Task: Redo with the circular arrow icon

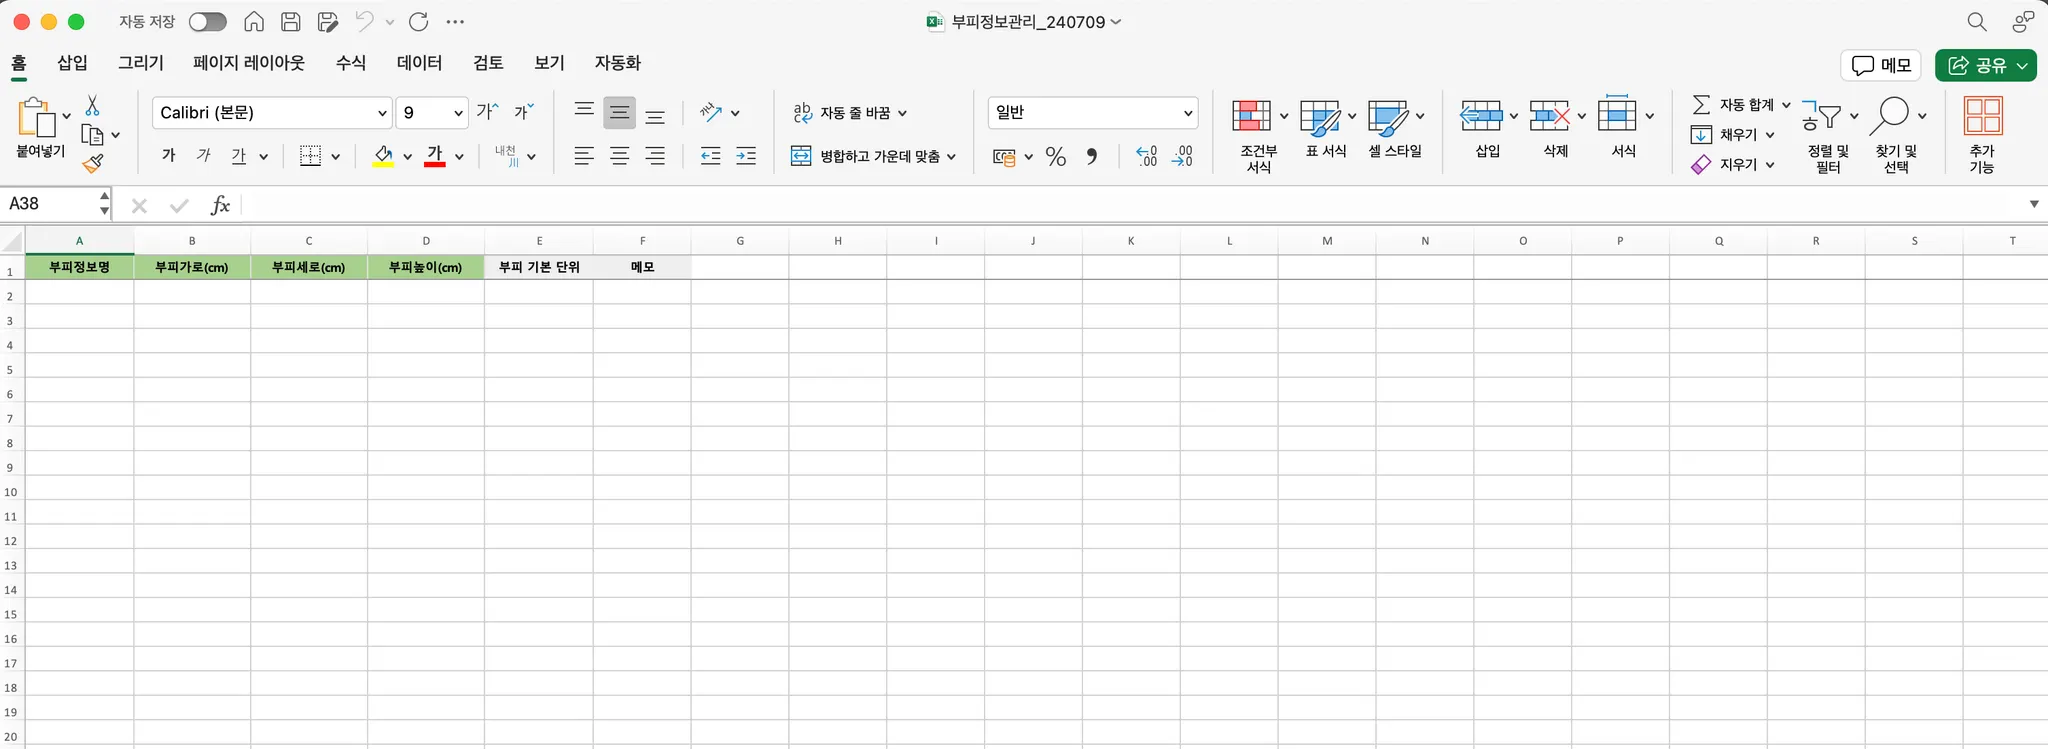Action: point(419,22)
